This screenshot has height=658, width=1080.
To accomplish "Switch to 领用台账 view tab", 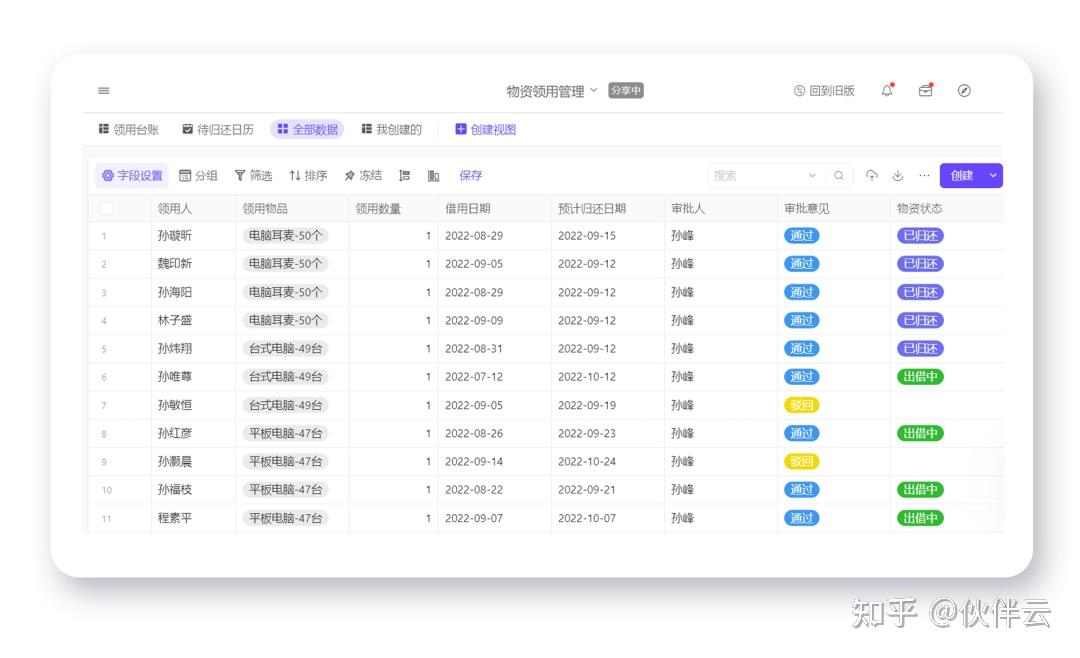I will coord(129,130).
